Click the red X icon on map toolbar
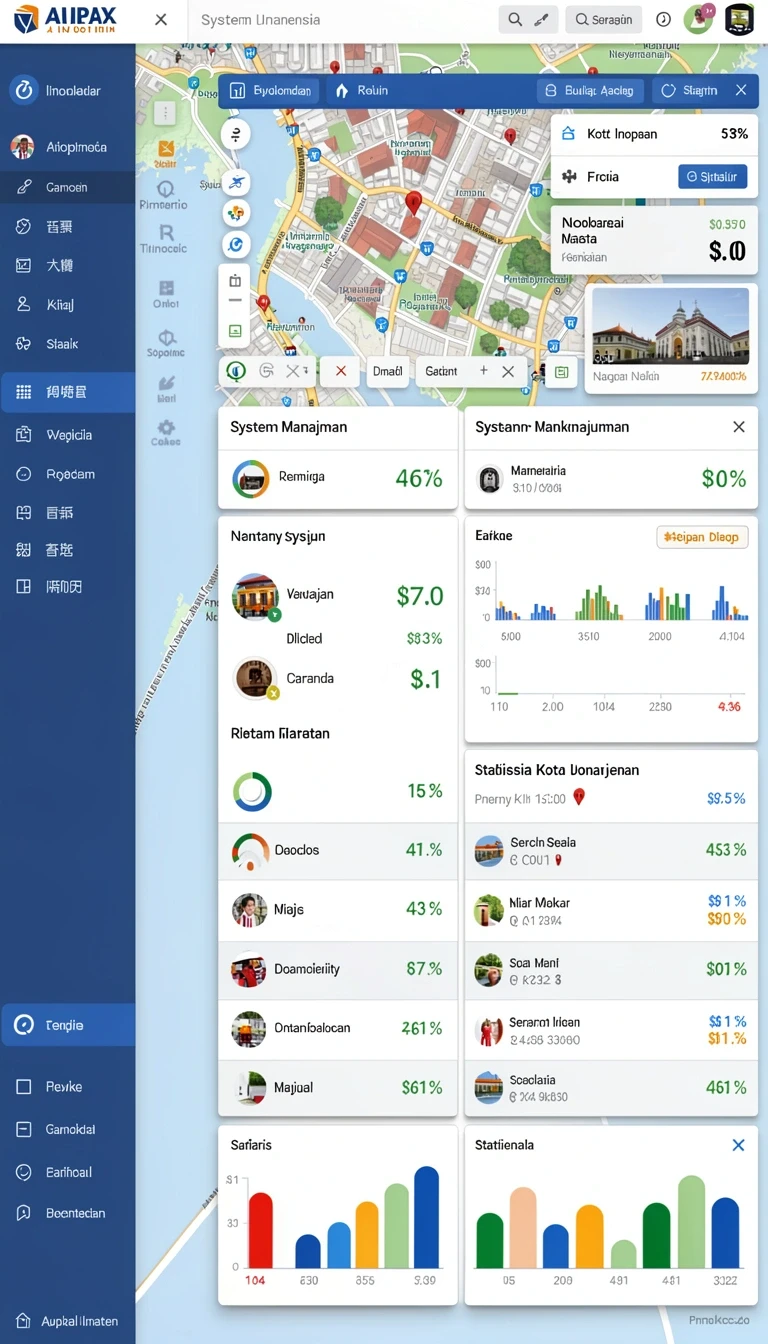Screen dimensions: 768x1344 (x=340, y=371)
